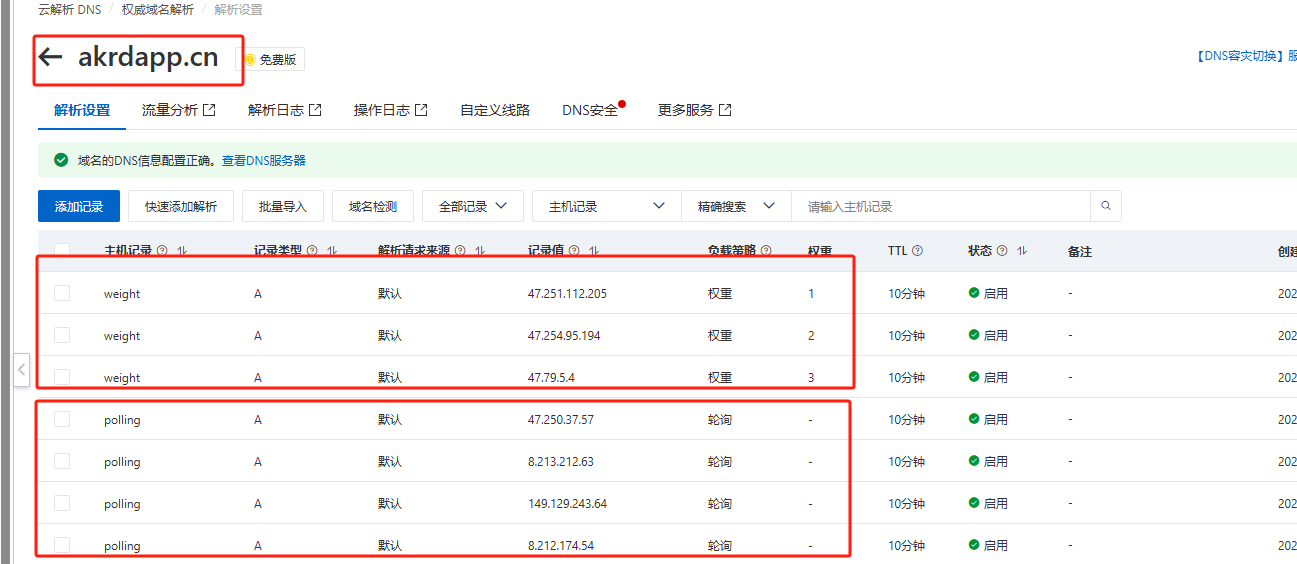1297x564 pixels.
Task: Expand the 全部记录 filter dropdown
Action: coord(473,206)
